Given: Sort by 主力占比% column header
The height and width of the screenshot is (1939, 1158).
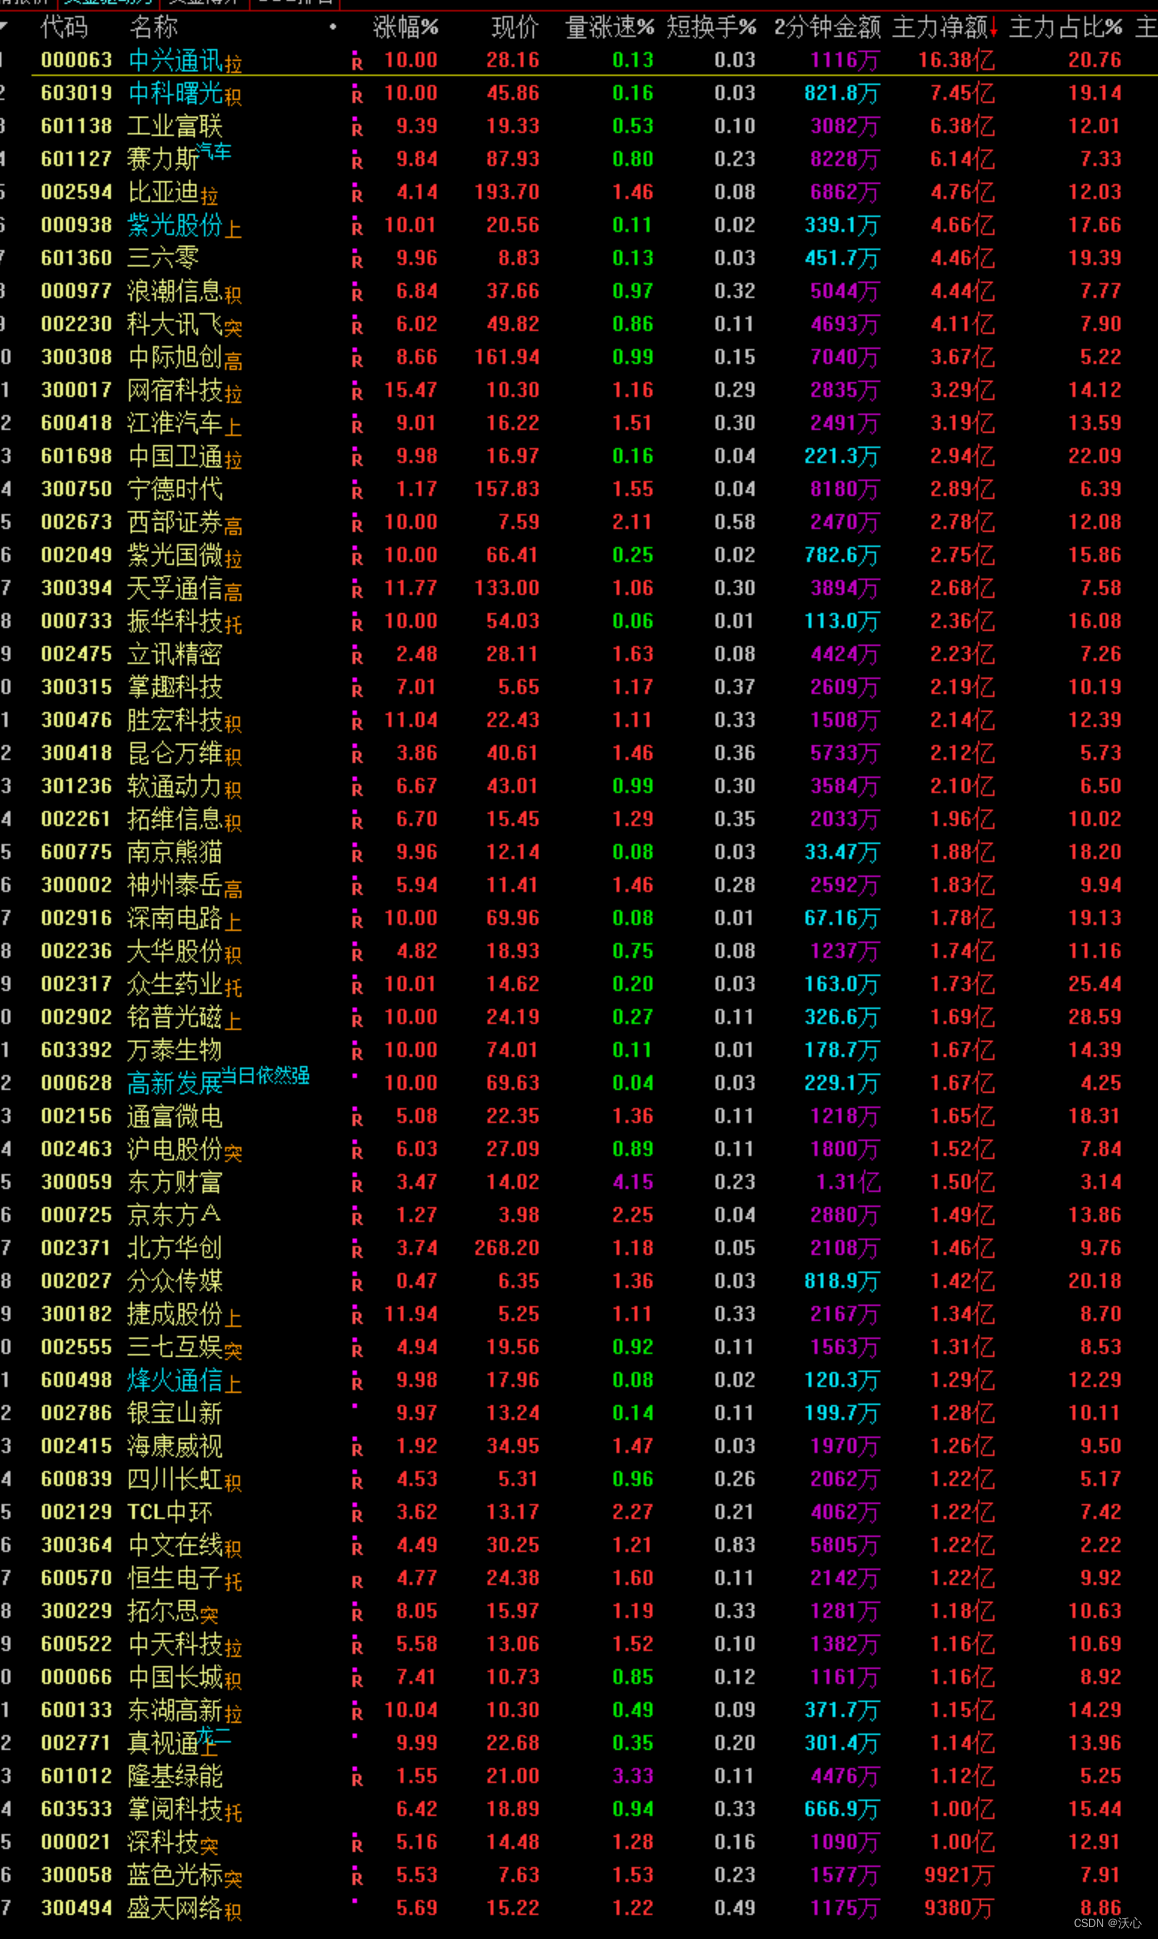Looking at the screenshot, I should pos(1066,27).
